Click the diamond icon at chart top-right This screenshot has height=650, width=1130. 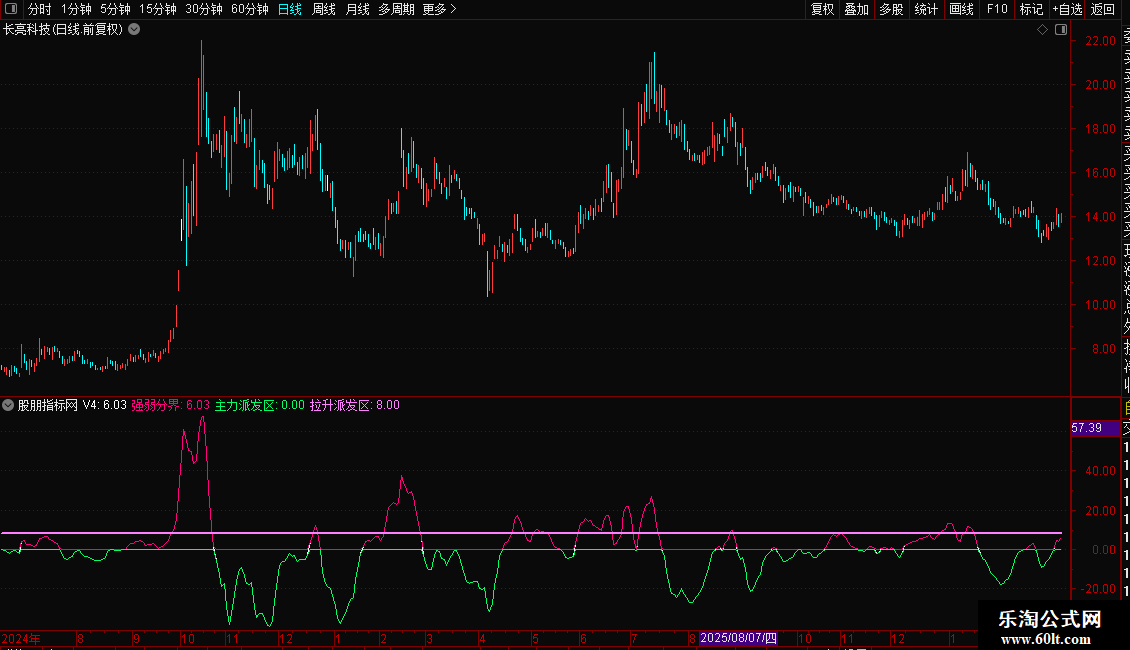pyautogui.click(x=1042, y=30)
